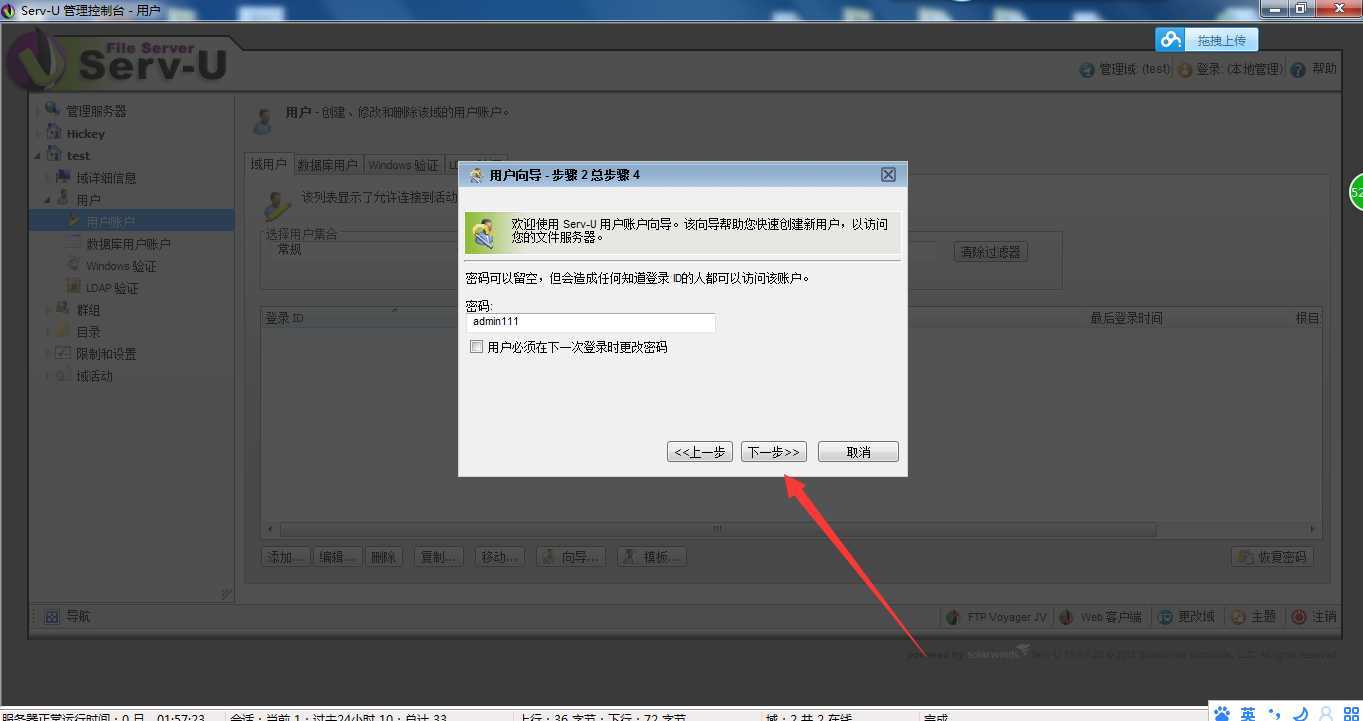Click the Windows 验证 tree icon
This screenshot has width=1363, height=721.
pyautogui.click(x=74, y=264)
